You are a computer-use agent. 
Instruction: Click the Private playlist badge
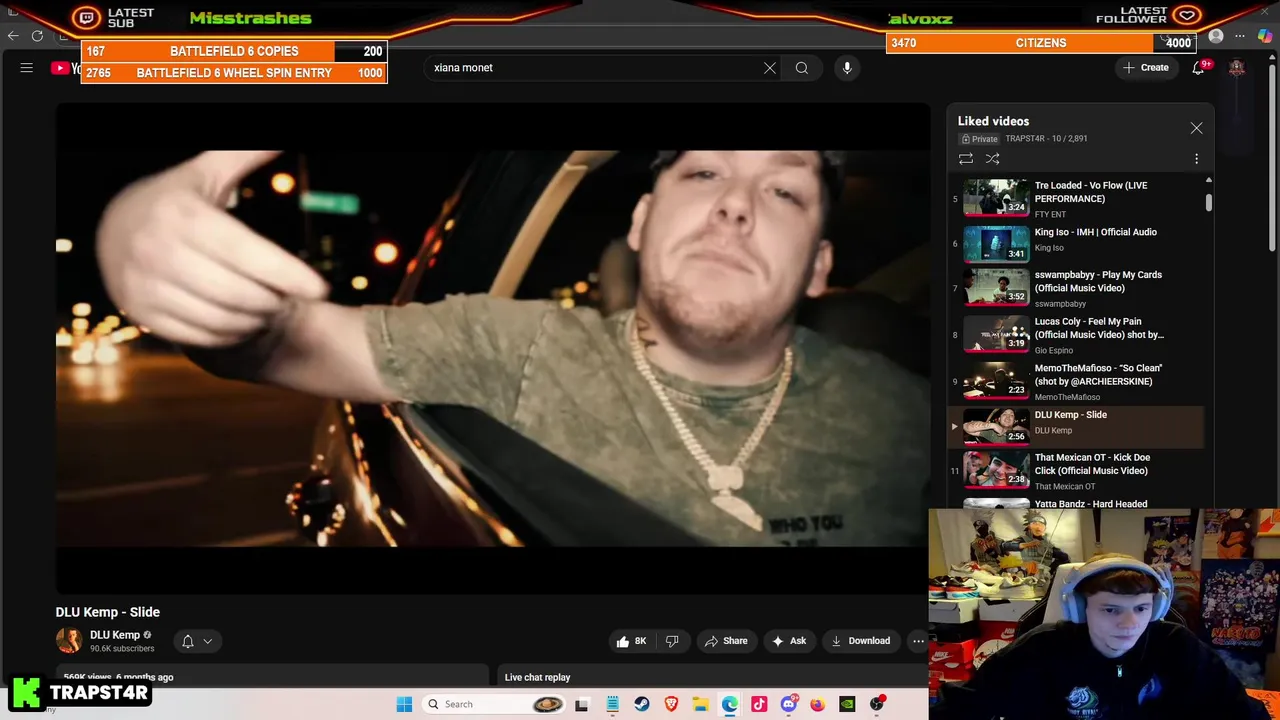tap(980, 139)
